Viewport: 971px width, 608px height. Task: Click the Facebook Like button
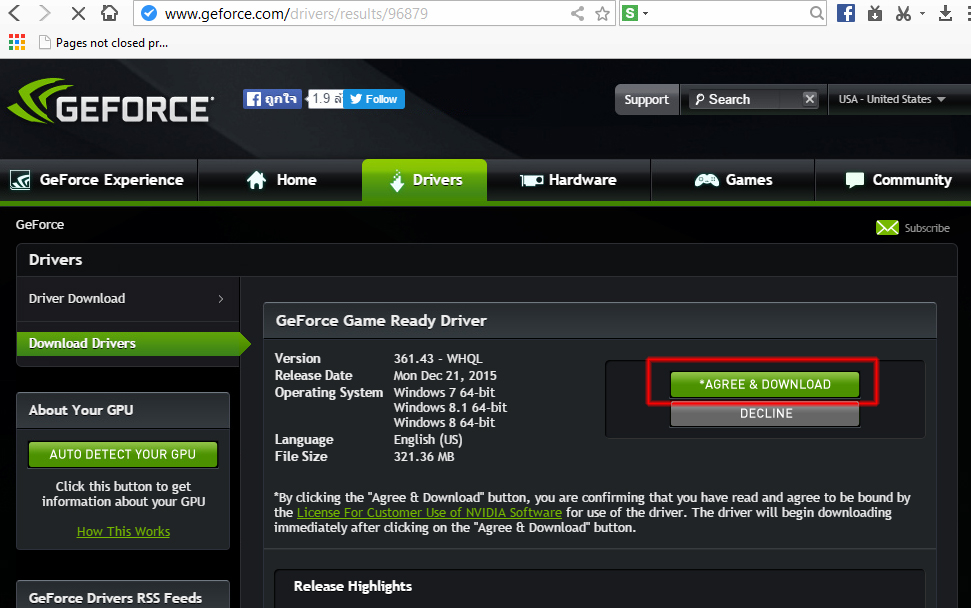(x=272, y=99)
